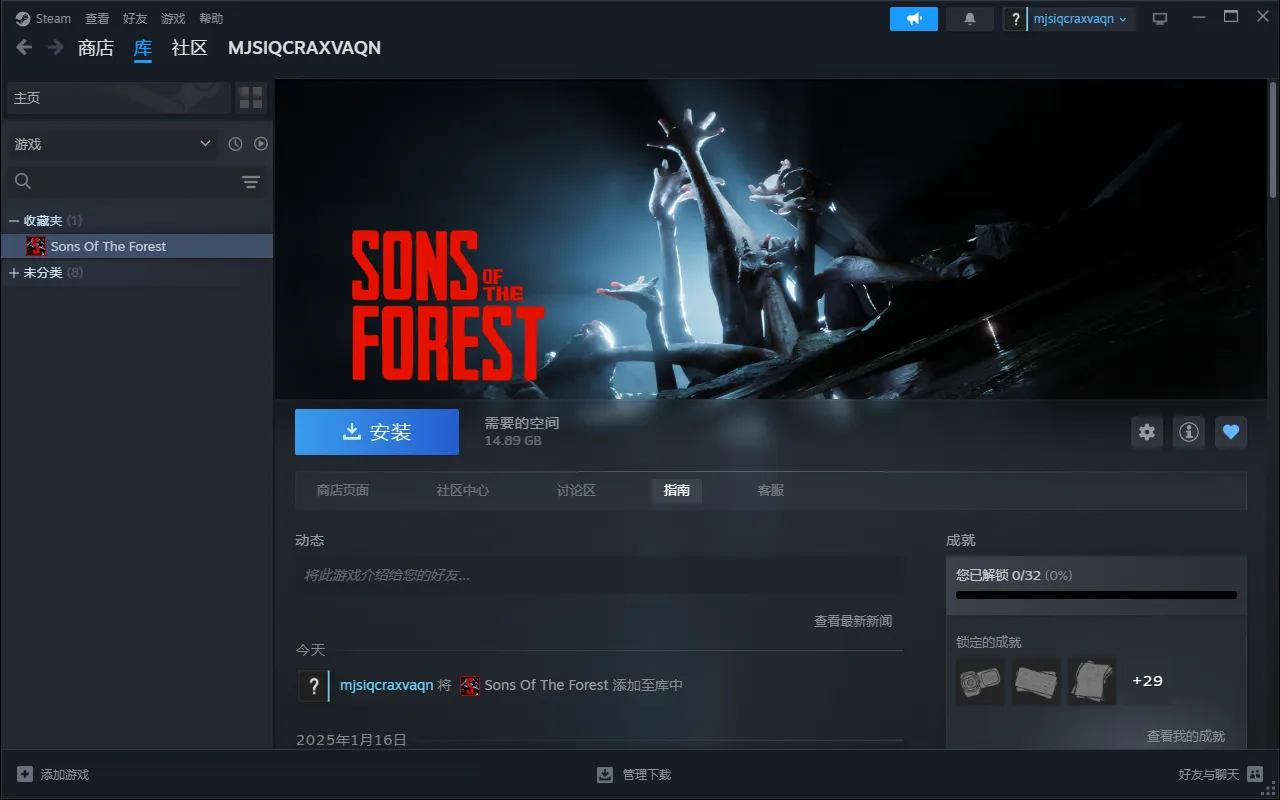1280x800 pixels.
Task: Open the mjsiqcraxvaqn account dropdown
Action: pos(1079,19)
